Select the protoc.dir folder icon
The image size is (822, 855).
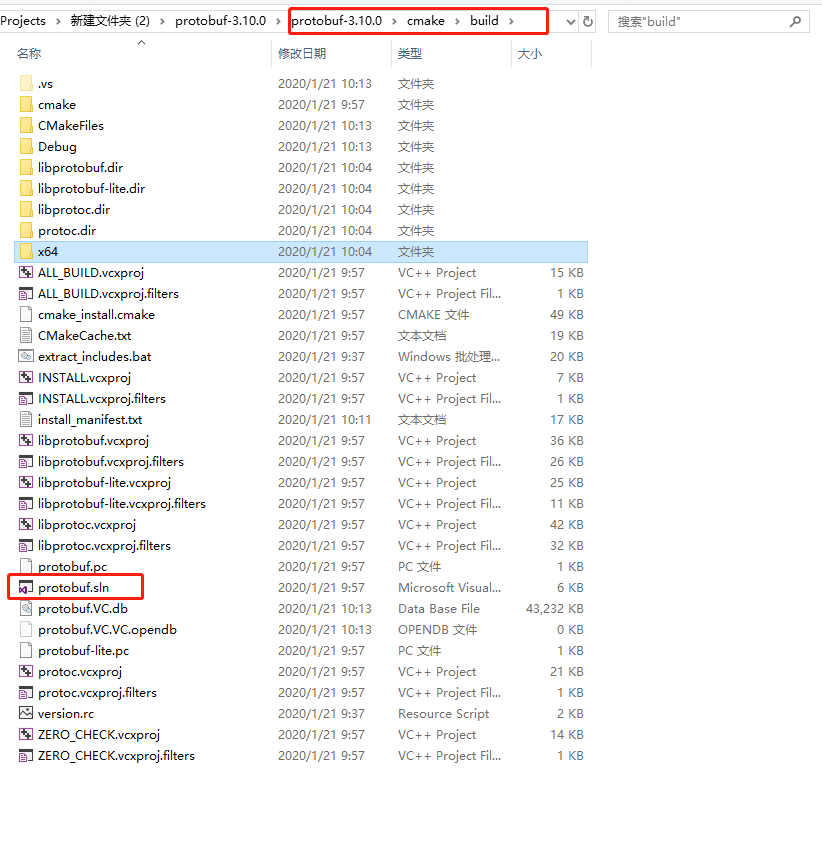tap(26, 230)
